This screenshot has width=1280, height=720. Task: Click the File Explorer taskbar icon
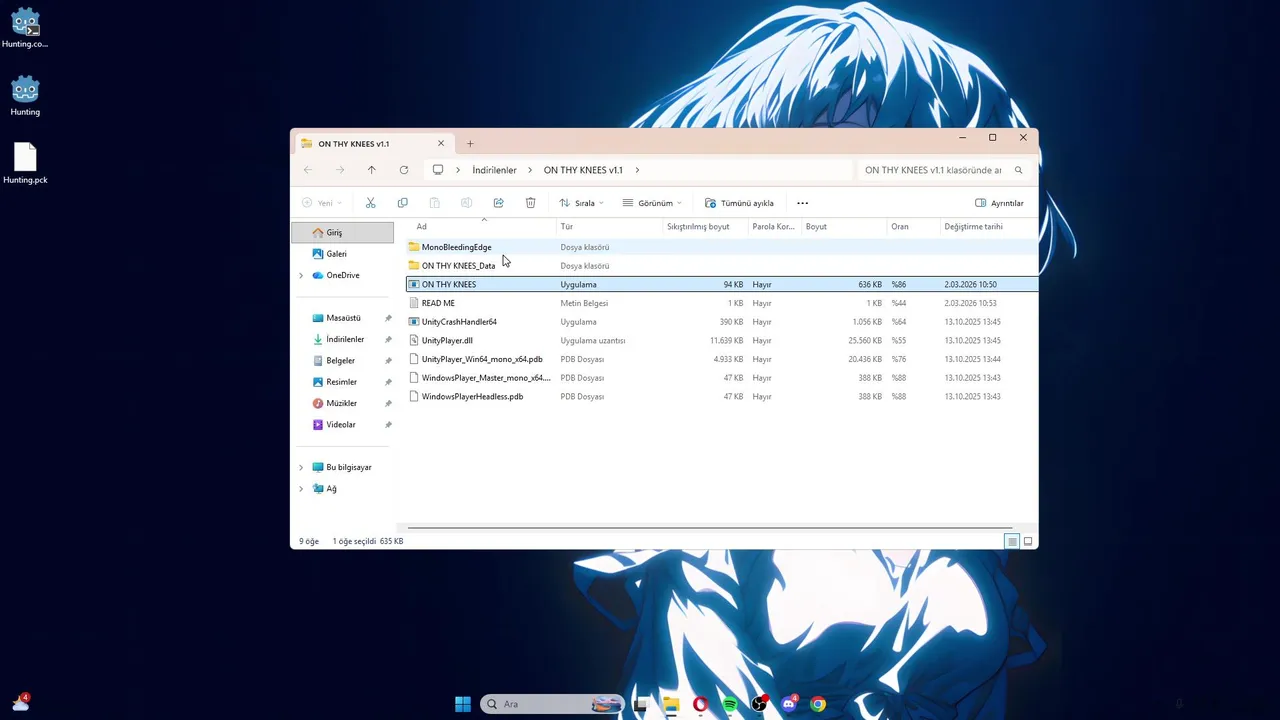[x=670, y=704]
